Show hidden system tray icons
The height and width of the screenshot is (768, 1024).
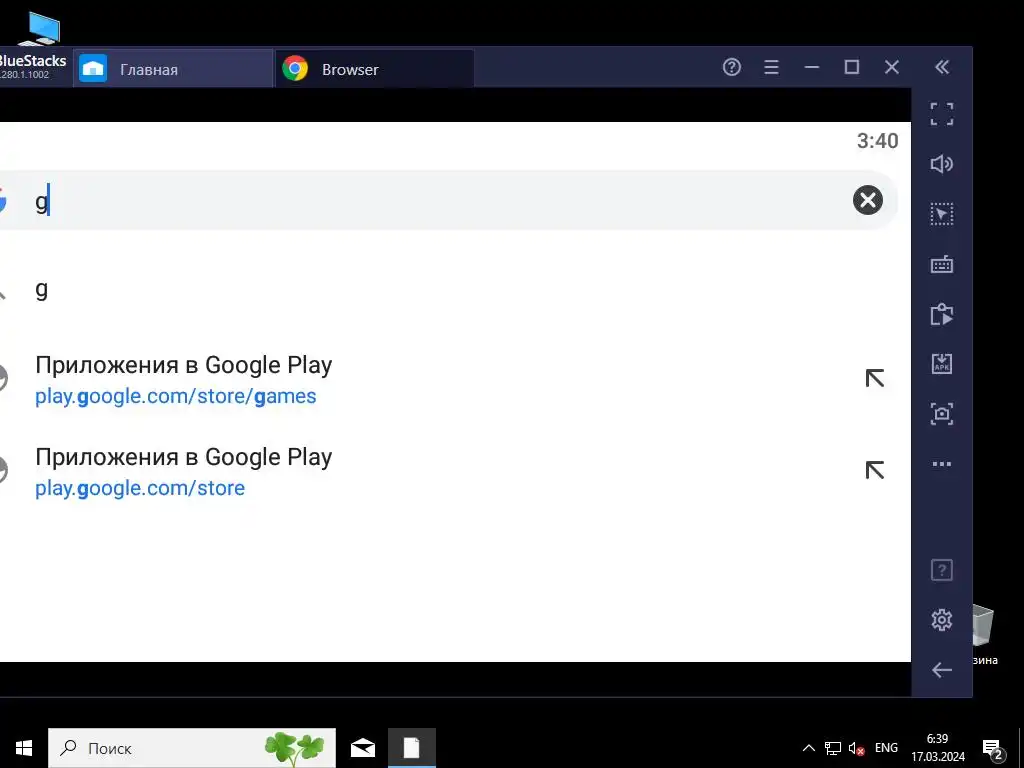(x=808, y=748)
